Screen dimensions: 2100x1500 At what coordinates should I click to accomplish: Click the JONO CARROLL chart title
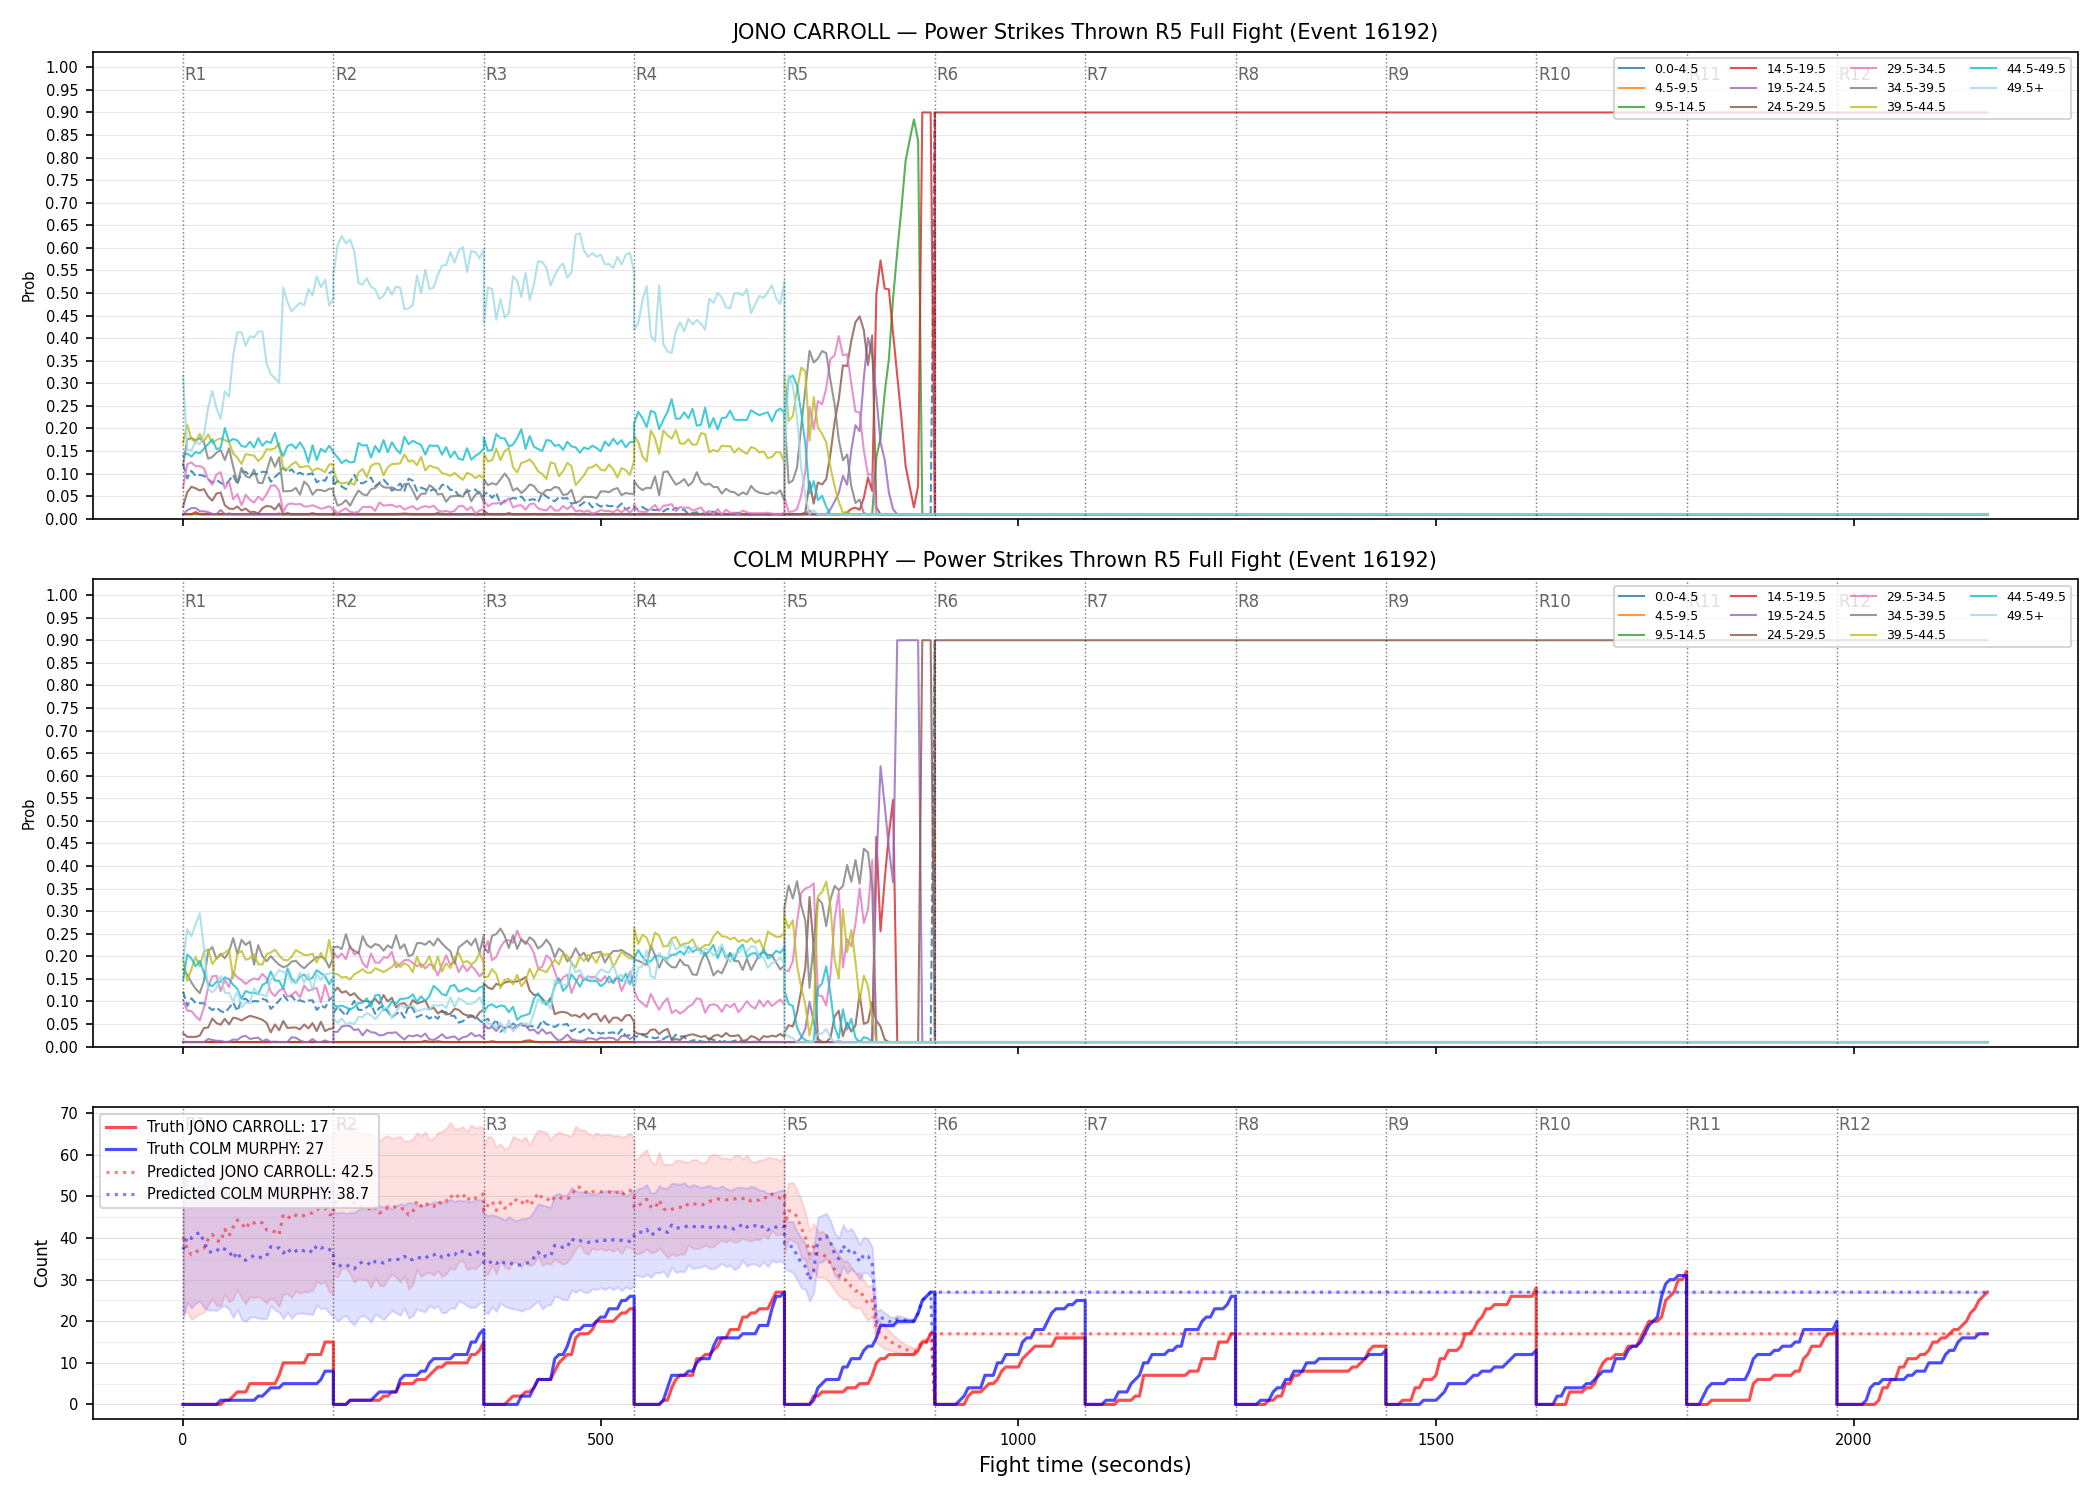(x=1085, y=32)
